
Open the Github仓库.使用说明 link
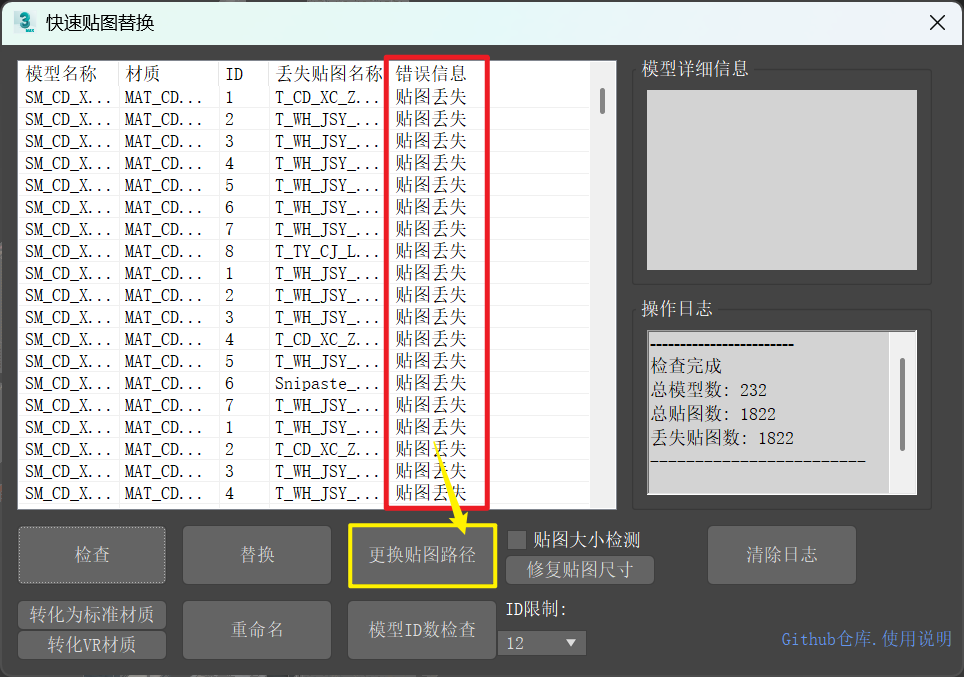click(x=866, y=639)
